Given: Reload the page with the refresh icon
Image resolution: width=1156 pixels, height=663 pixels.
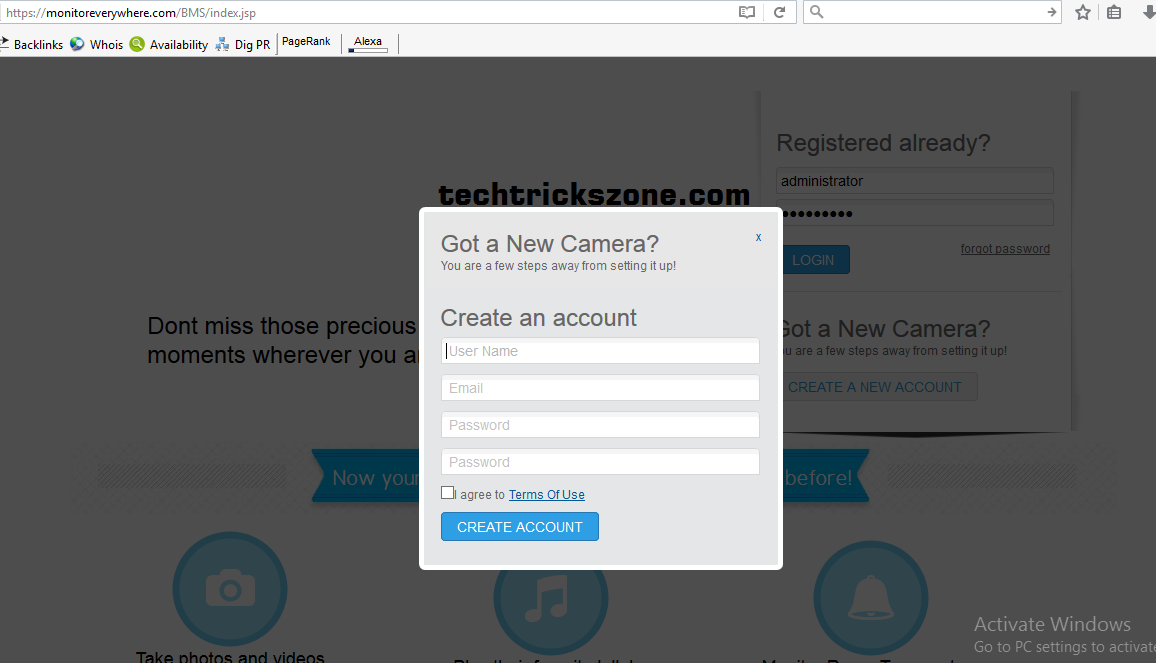Looking at the screenshot, I should (x=779, y=13).
